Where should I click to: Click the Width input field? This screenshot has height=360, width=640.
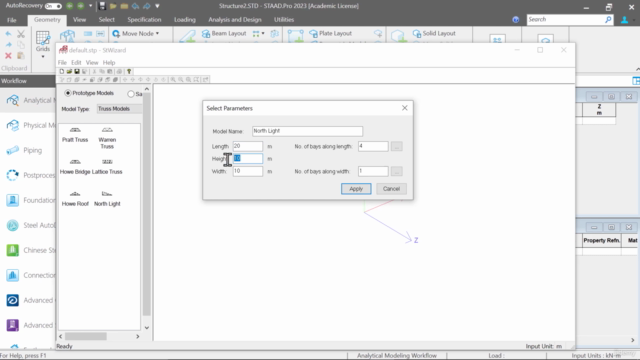point(248,171)
